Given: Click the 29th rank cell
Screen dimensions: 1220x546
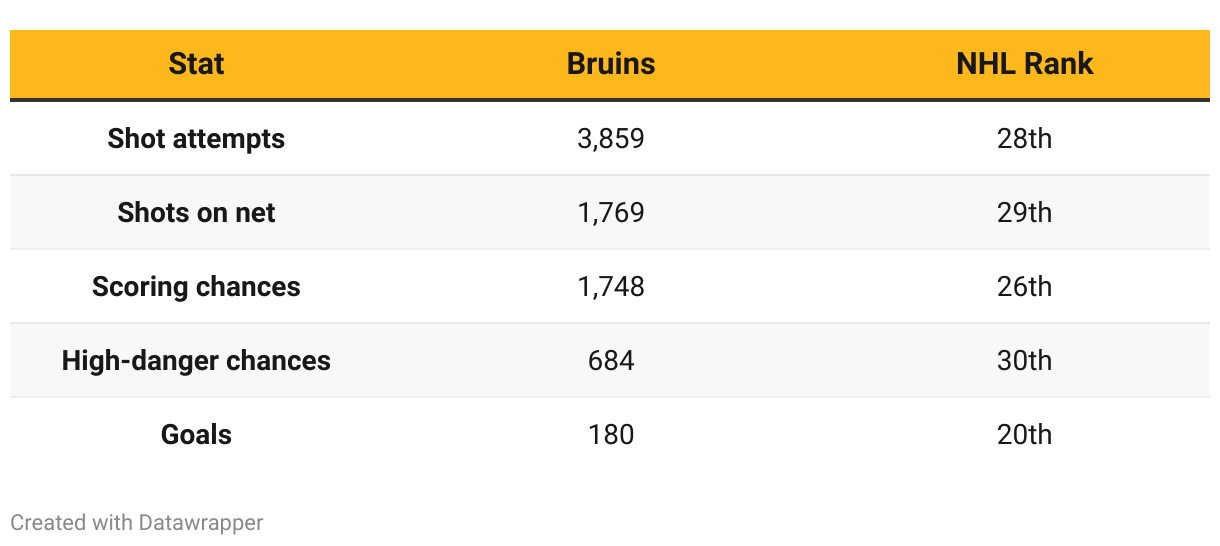Looking at the screenshot, I should 1025,212.
